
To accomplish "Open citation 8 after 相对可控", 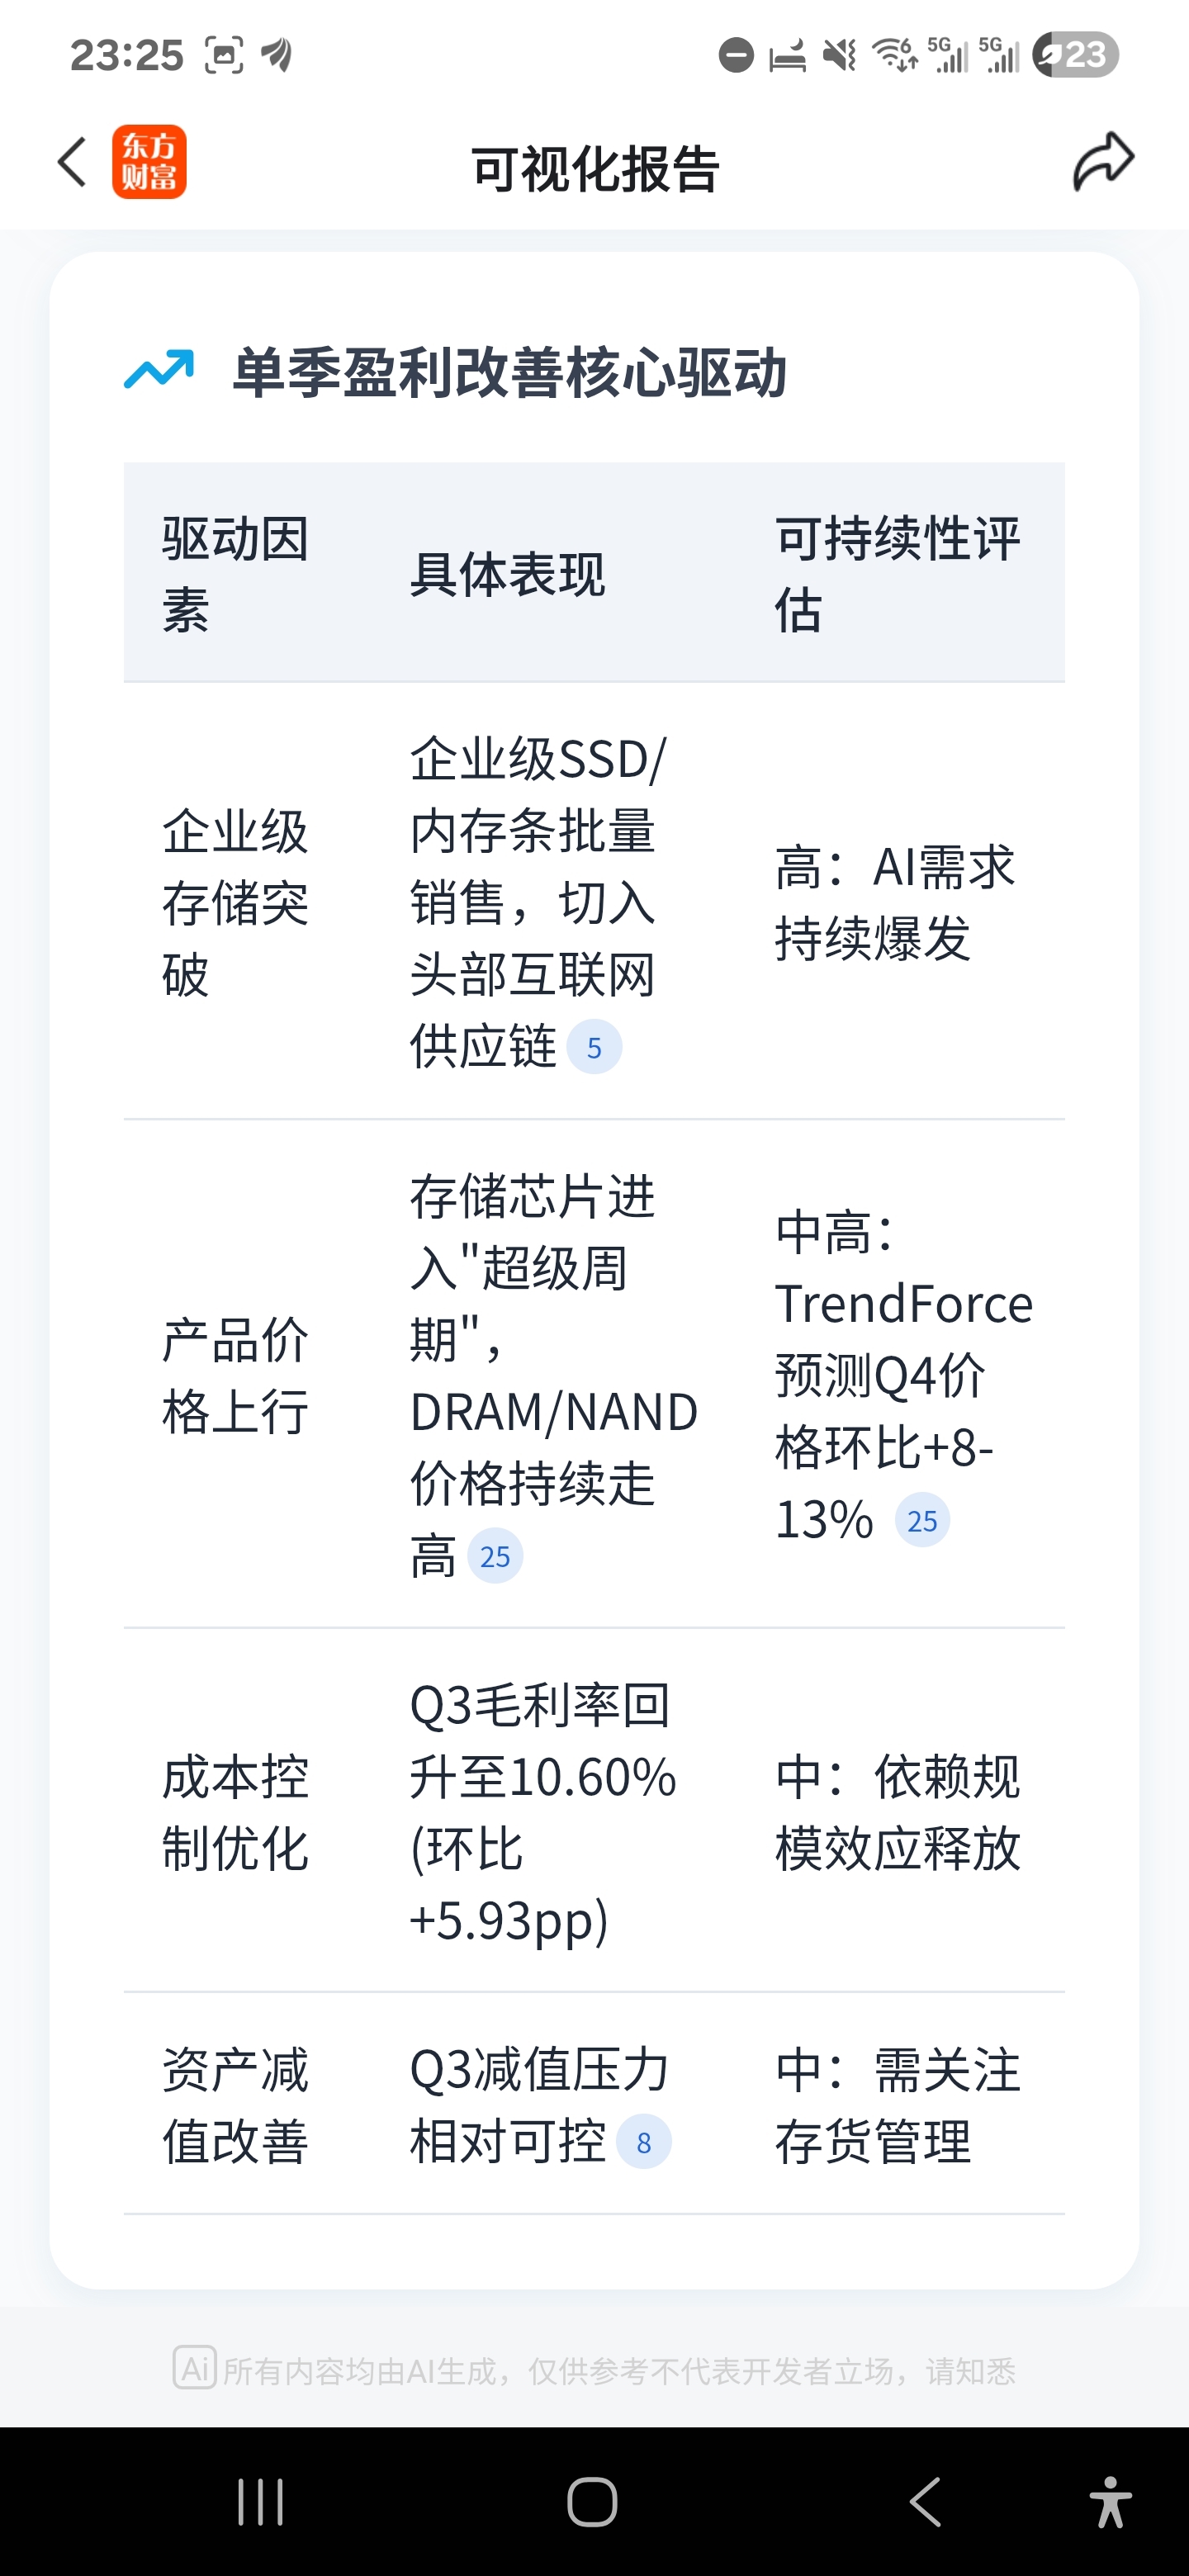I will click(643, 2142).
